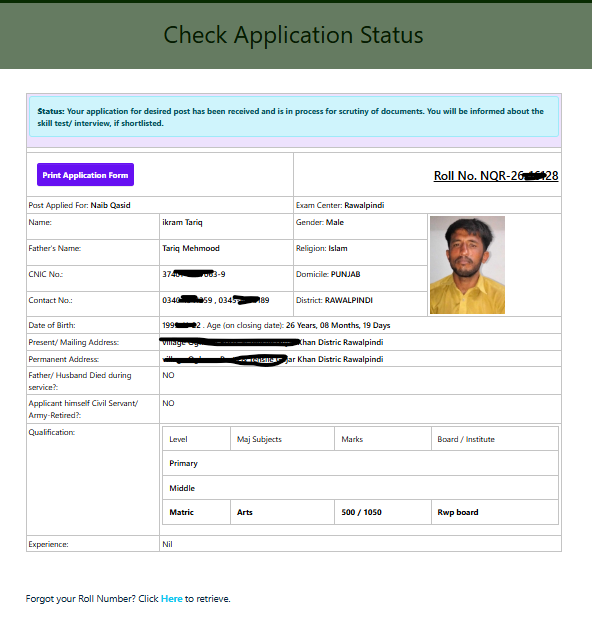This screenshot has width=592, height=618.
Task: Select the Experience value 'Nil'
Action: [167, 544]
